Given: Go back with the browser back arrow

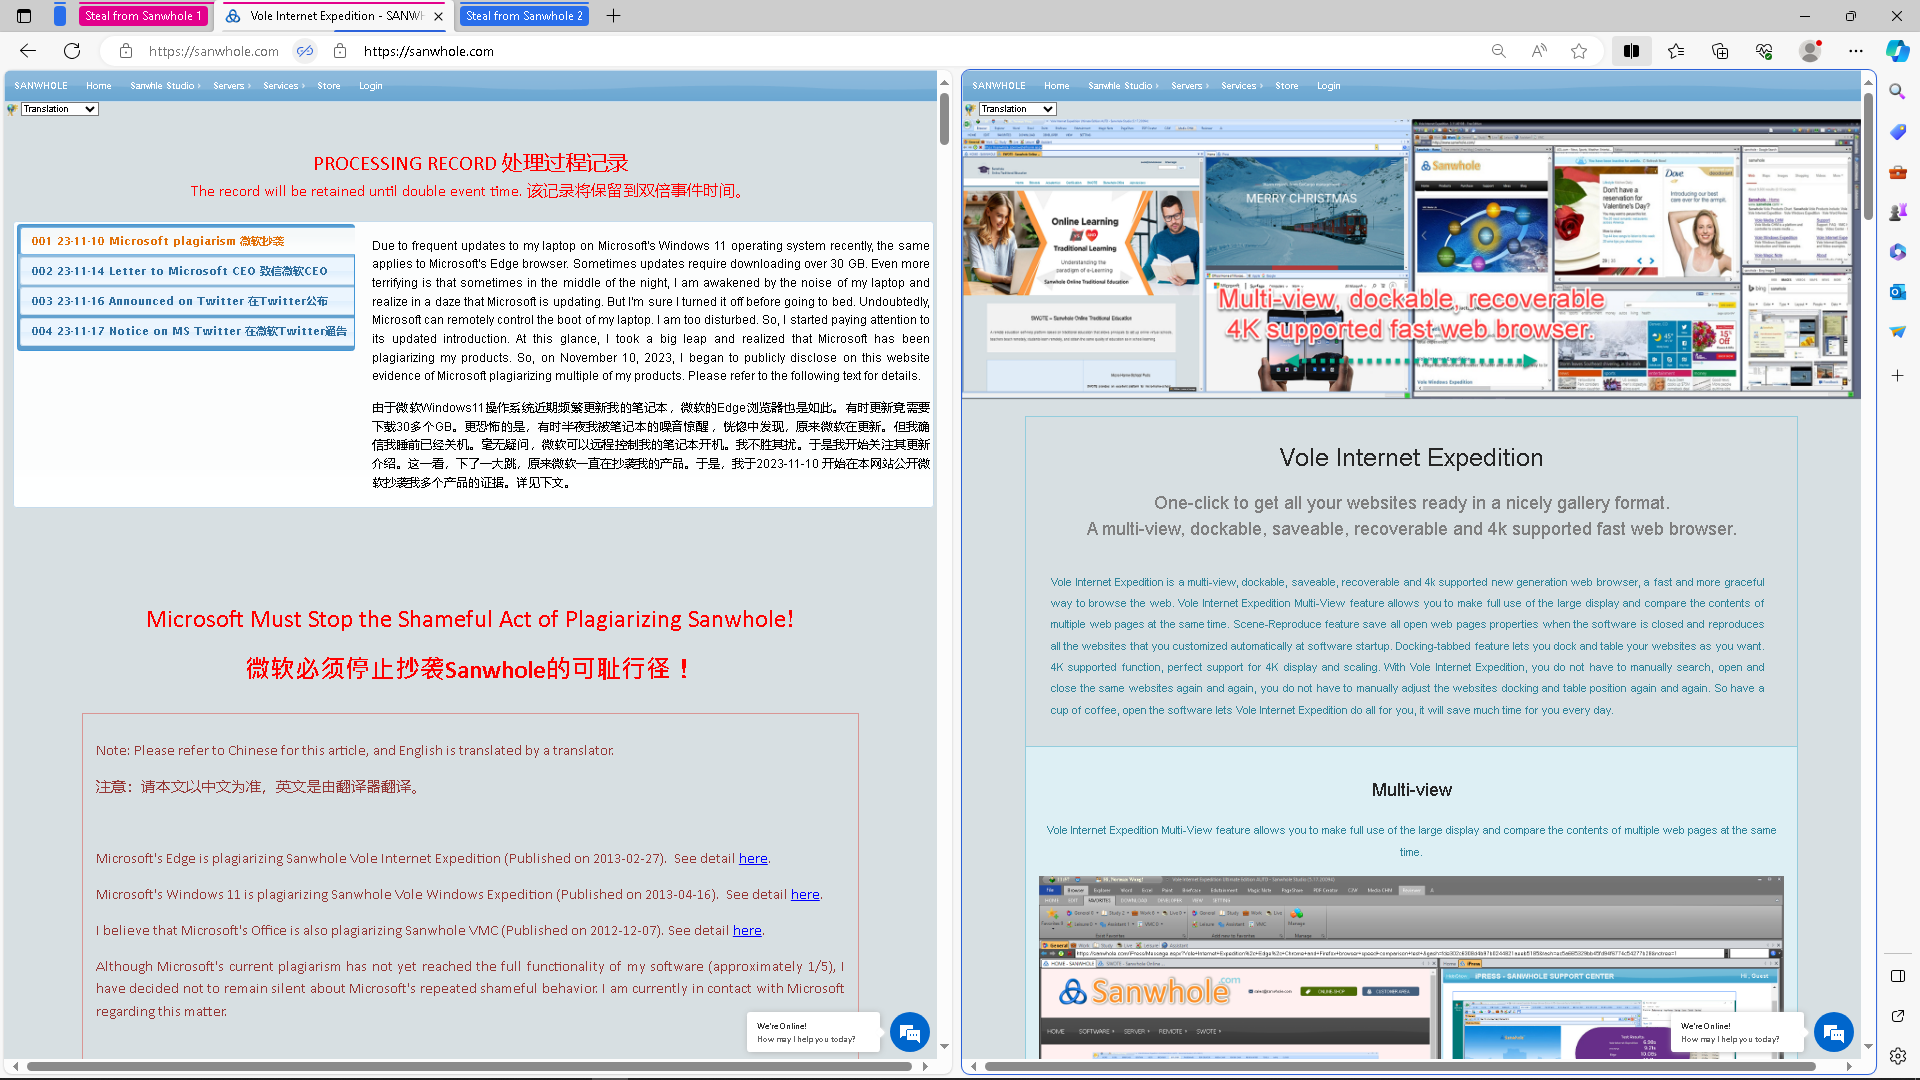Looking at the screenshot, I should (x=28, y=51).
